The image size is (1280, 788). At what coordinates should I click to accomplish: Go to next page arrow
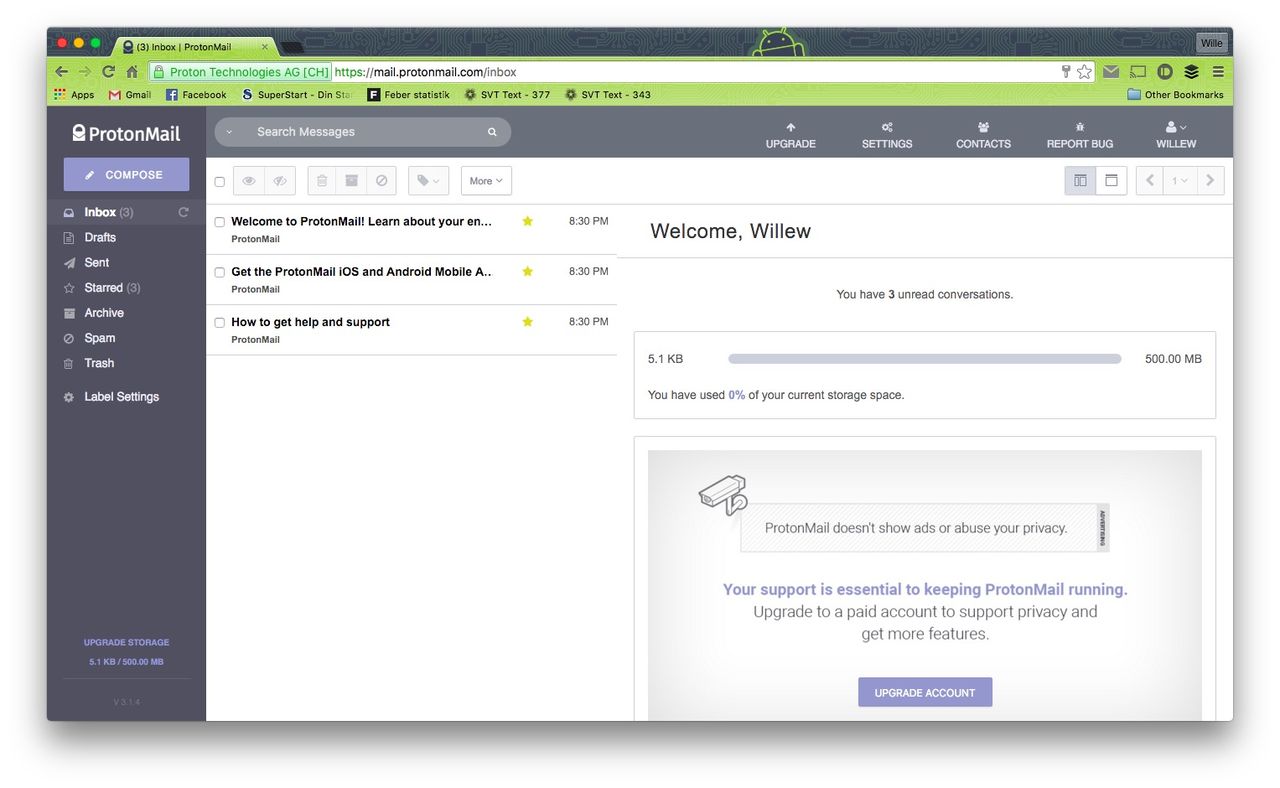coord(1210,181)
